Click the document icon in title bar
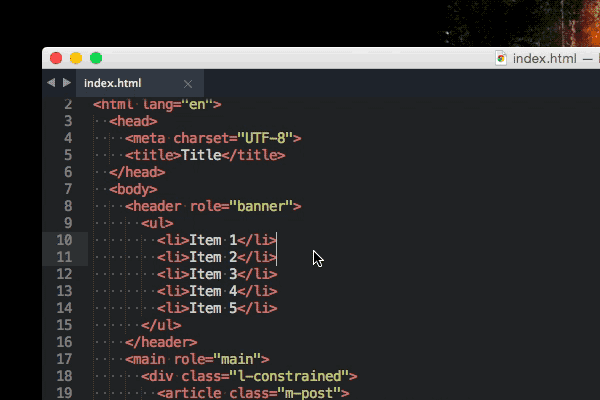 [x=502, y=59]
